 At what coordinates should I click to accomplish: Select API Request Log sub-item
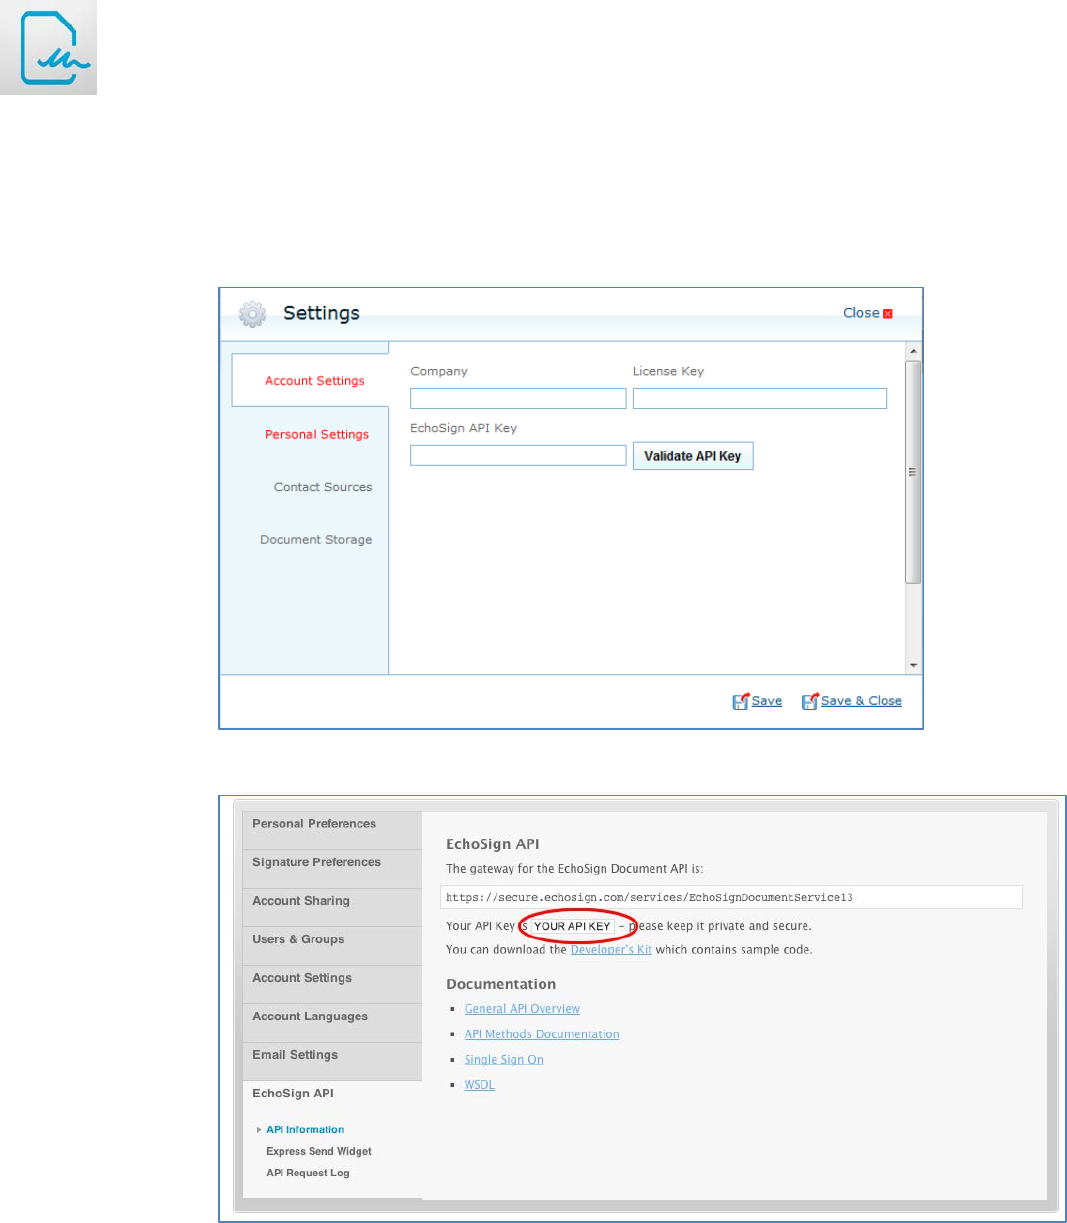coord(308,1173)
